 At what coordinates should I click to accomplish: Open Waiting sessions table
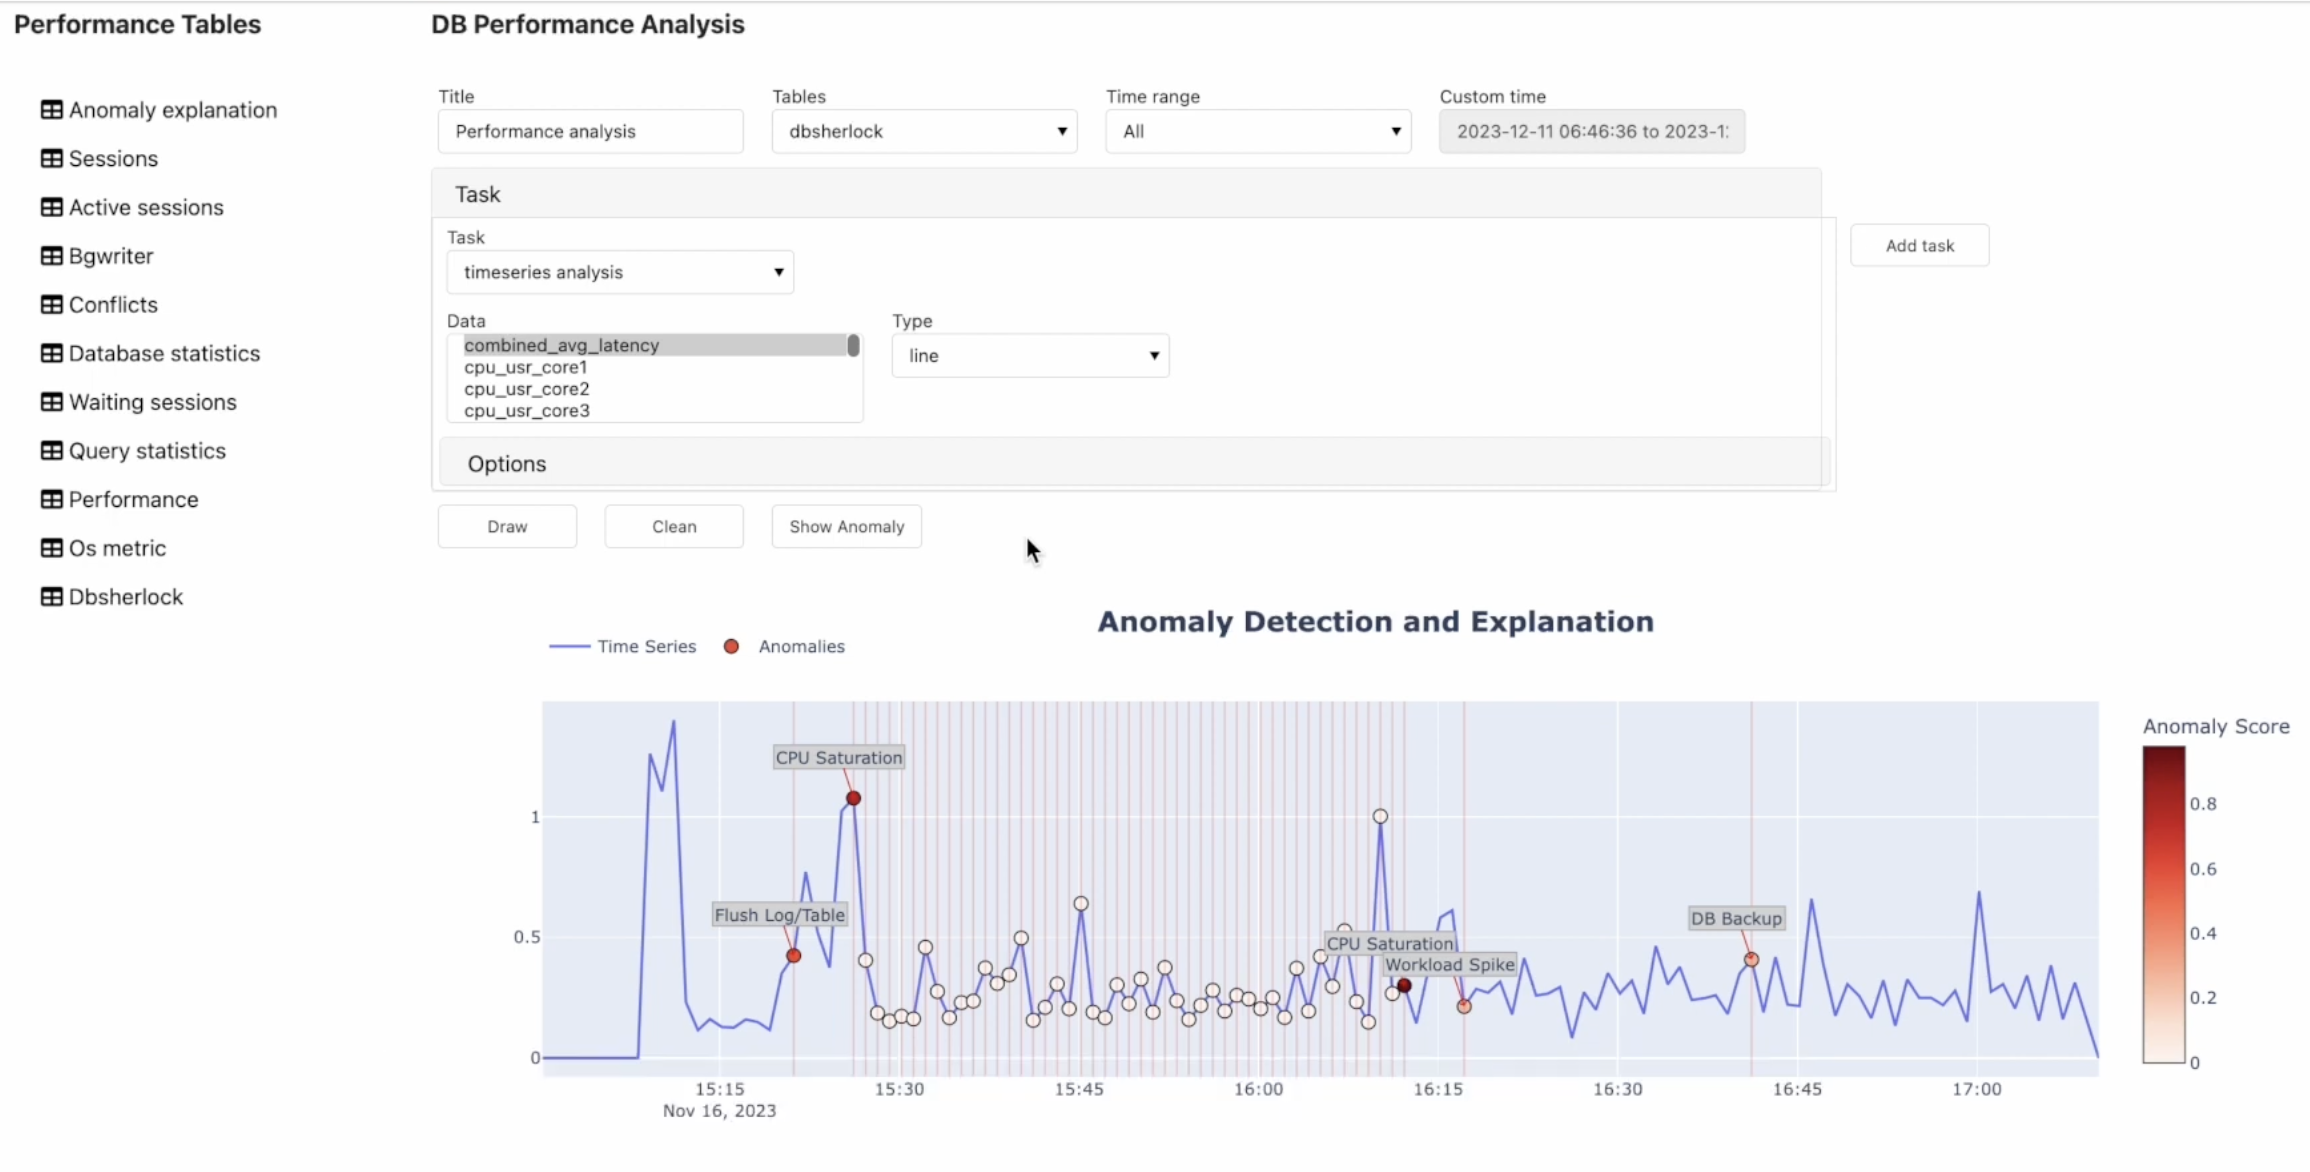coord(153,402)
